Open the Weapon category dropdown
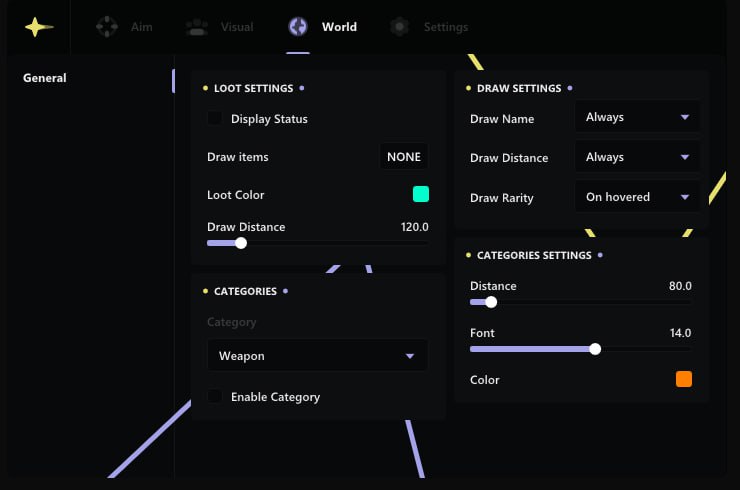740x490 pixels. tap(317, 356)
